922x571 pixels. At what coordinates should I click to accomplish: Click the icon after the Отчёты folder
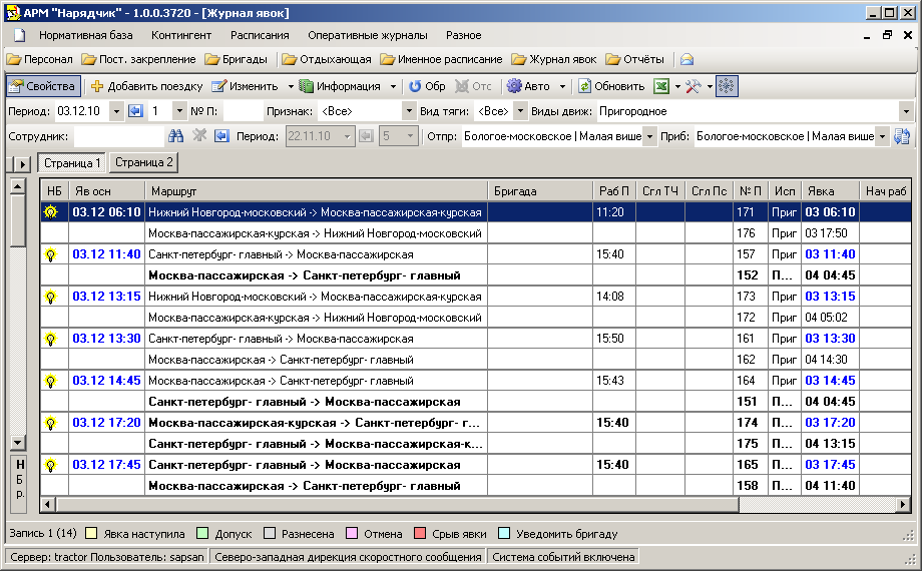click(x=687, y=60)
